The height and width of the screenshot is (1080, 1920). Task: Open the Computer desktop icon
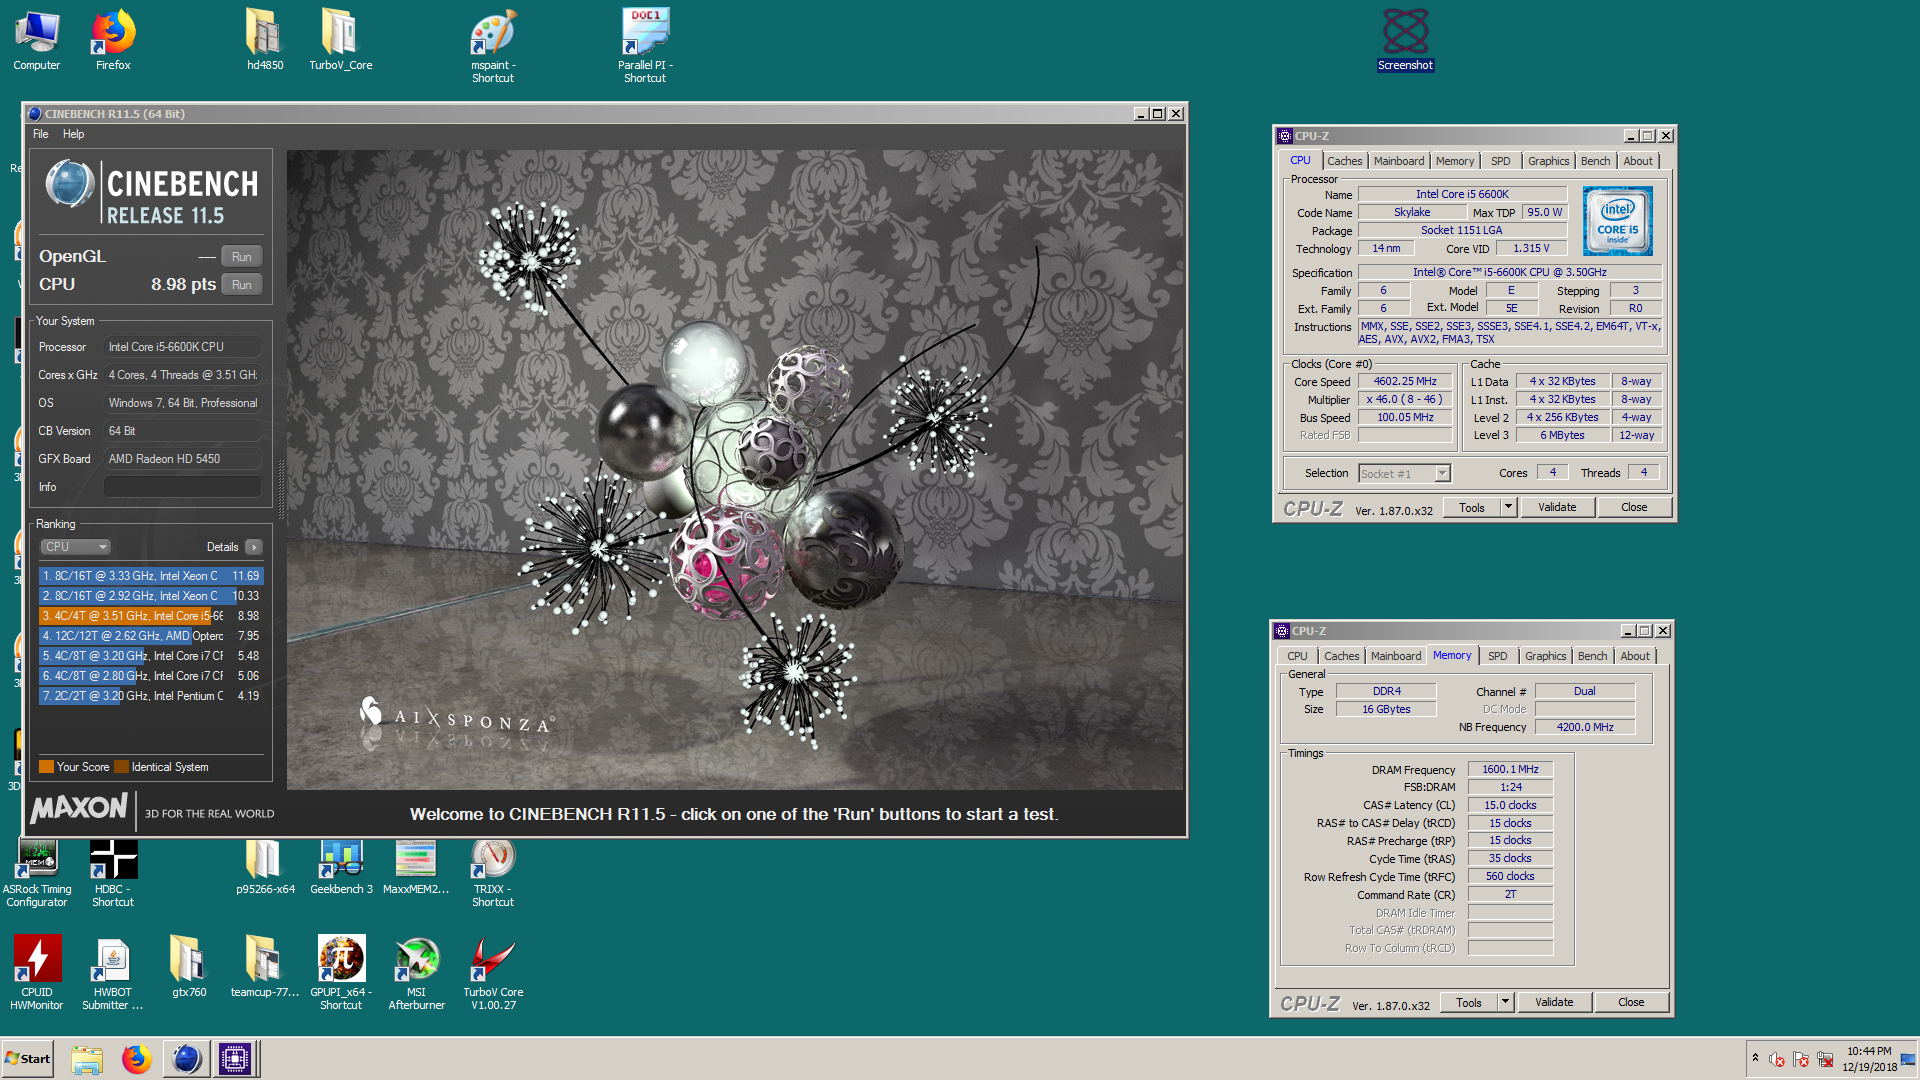[x=37, y=40]
